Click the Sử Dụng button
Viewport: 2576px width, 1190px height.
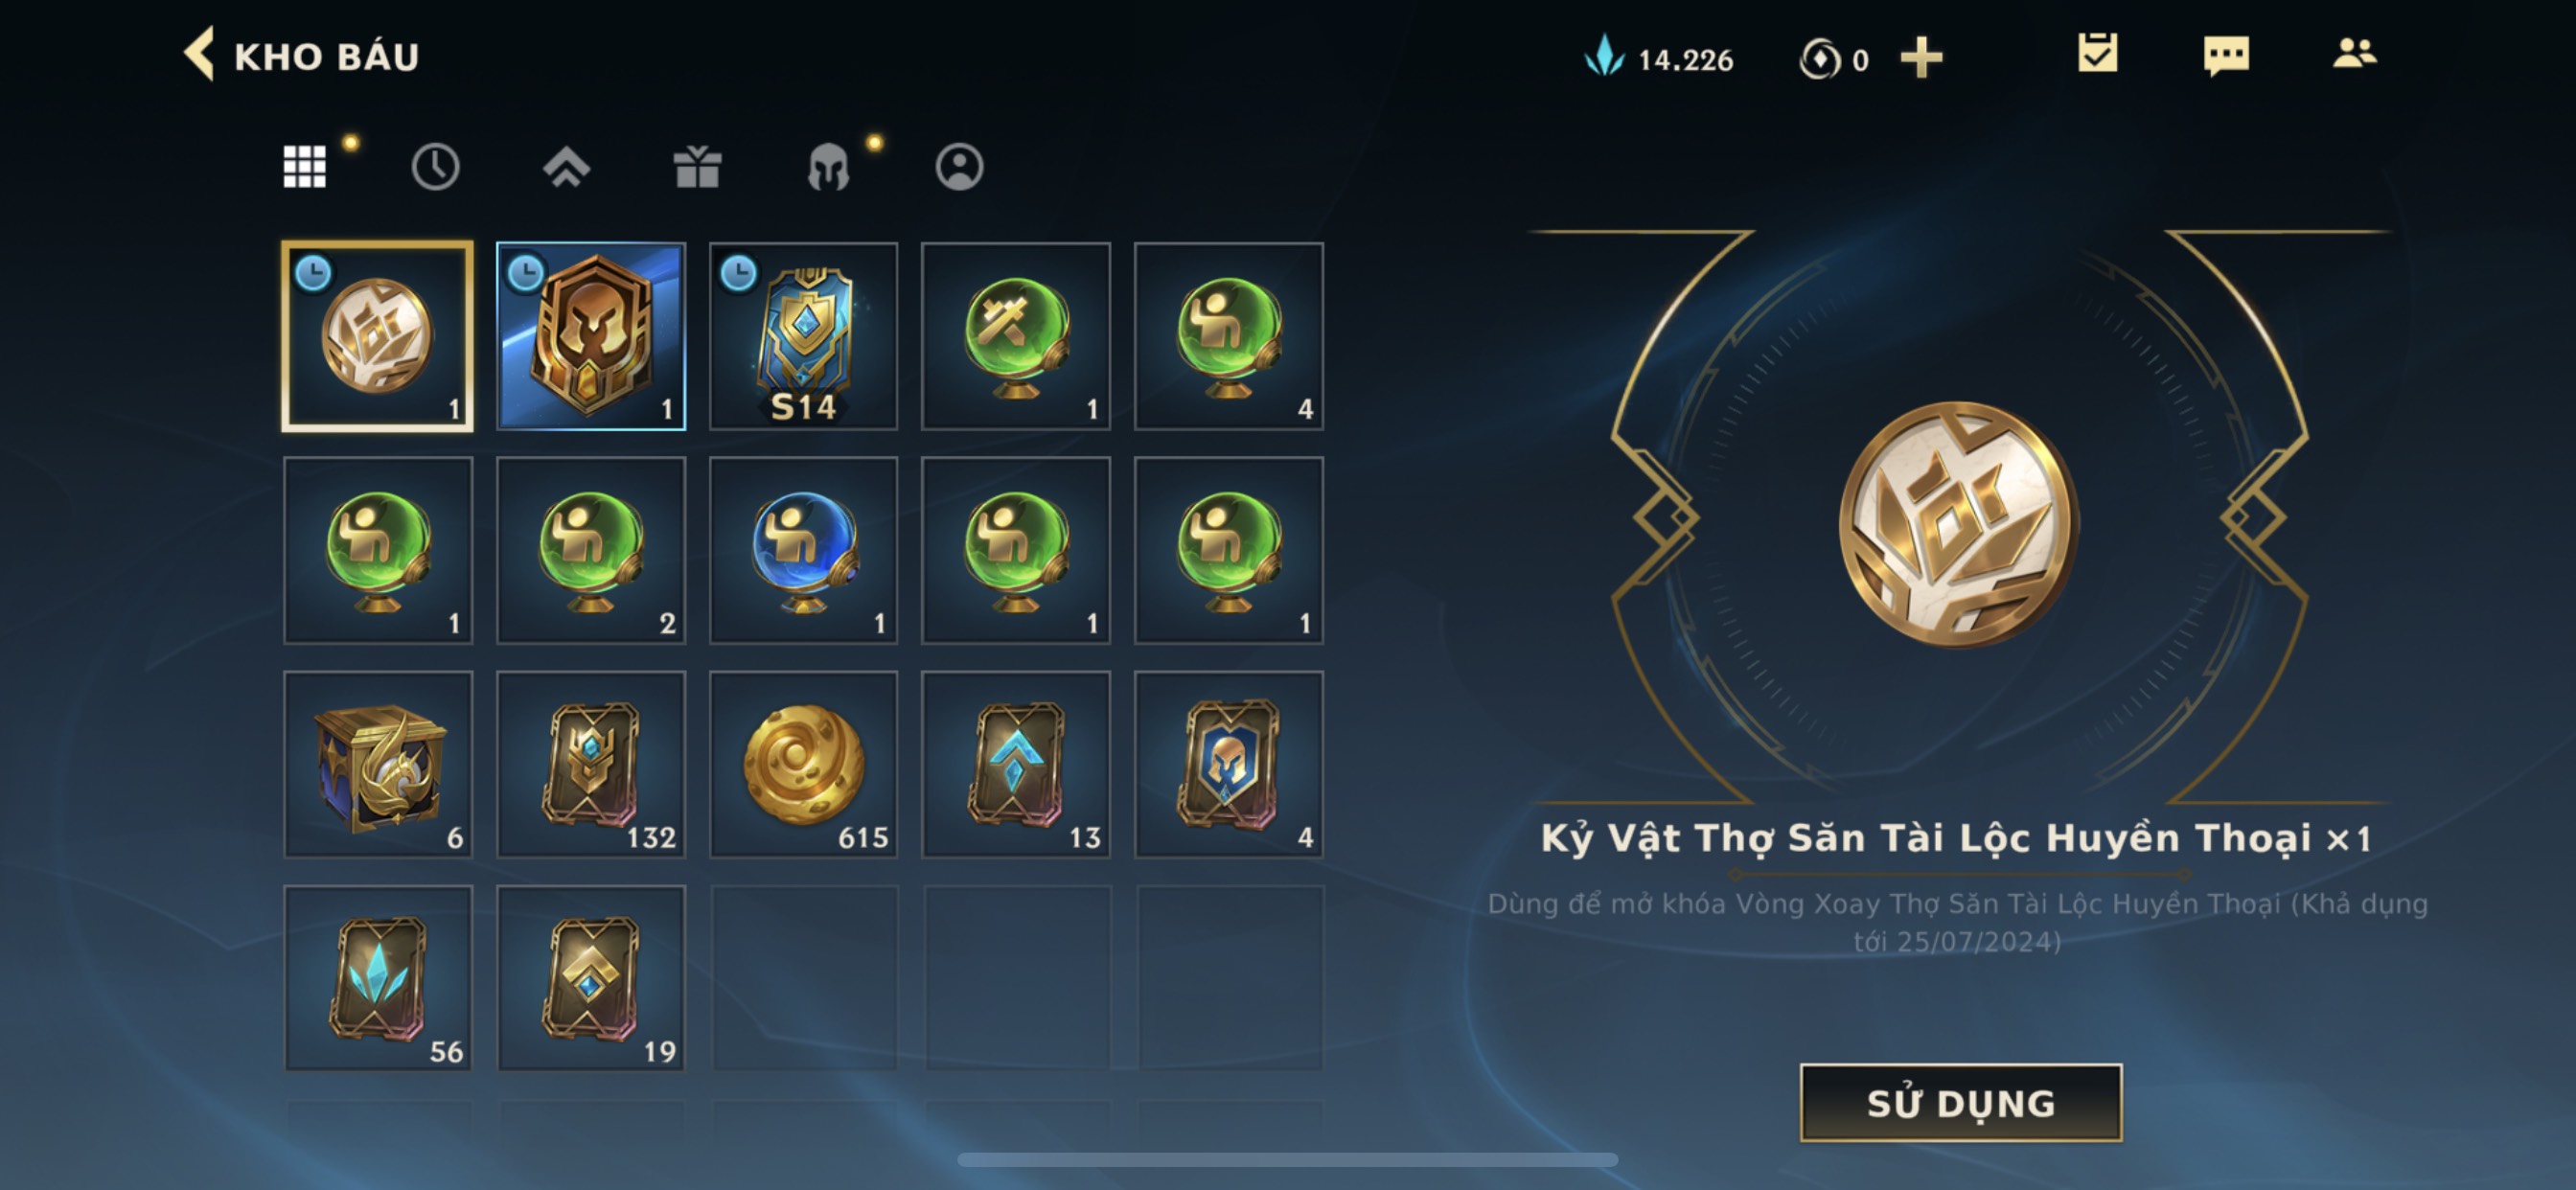pyautogui.click(x=1960, y=1102)
